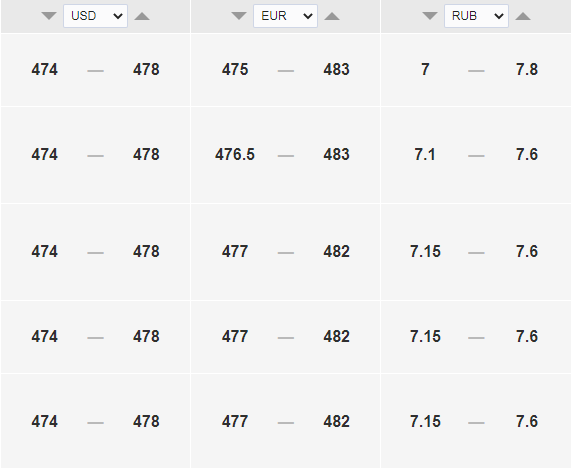Image resolution: width=571 pixels, height=468 pixels.
Task: Click first row USD buy rate 474
Action: point(44,69)
